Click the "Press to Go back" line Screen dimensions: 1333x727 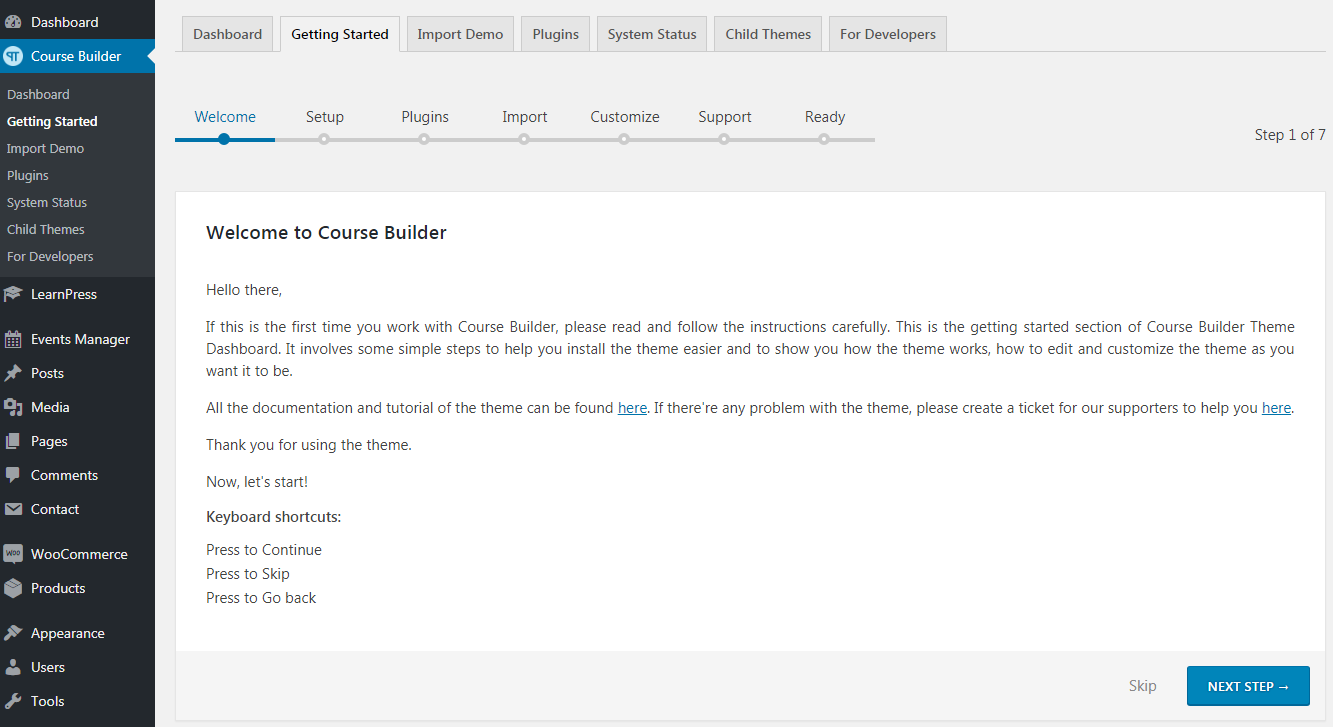[261, 598]
